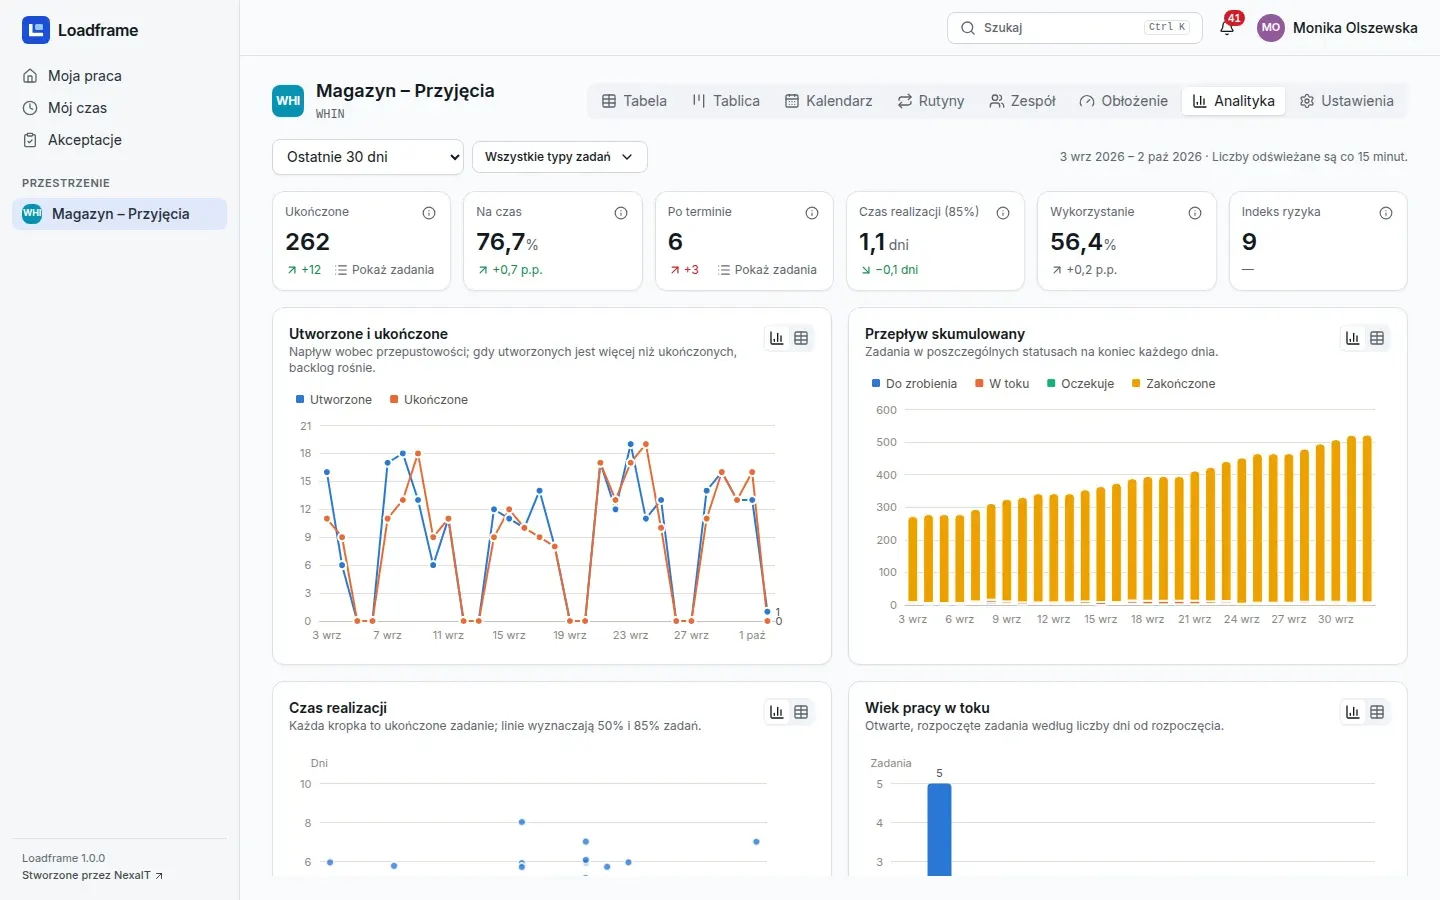Open Moja praca in sidebar
The width and height of the screenshot is (1440, 900).
coord(120,76)
